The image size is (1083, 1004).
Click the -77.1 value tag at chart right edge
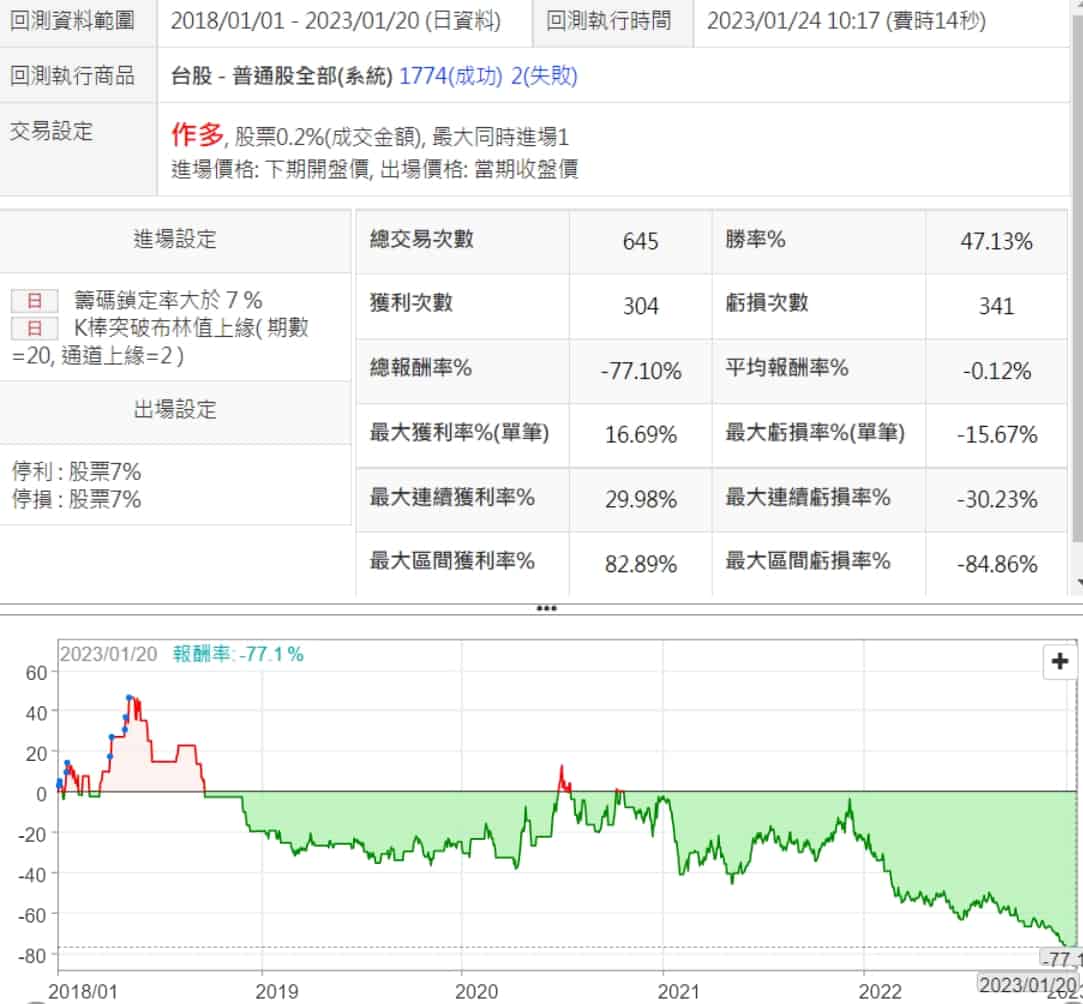(1060, 959)
